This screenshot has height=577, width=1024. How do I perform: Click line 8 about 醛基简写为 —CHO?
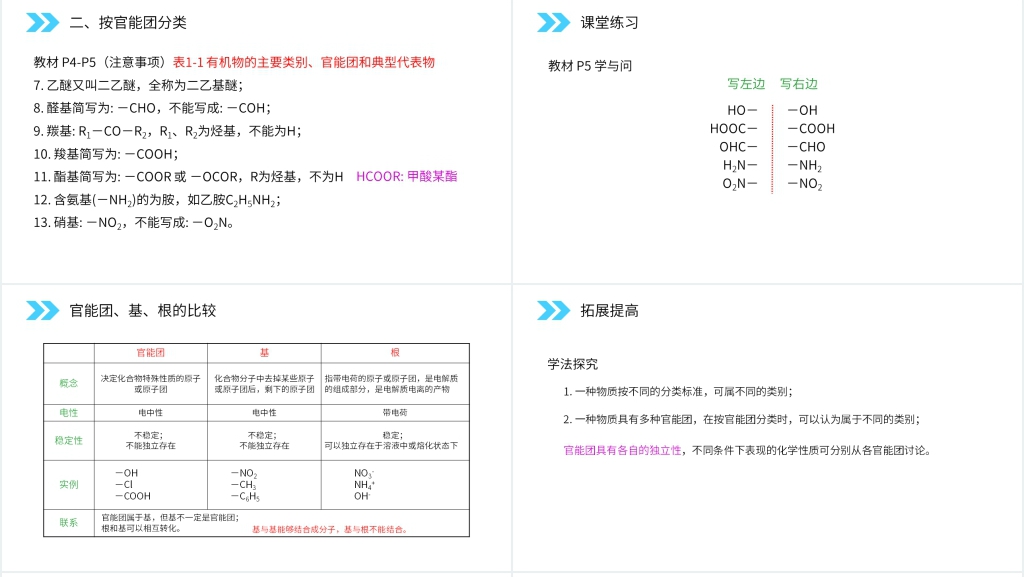152,108
